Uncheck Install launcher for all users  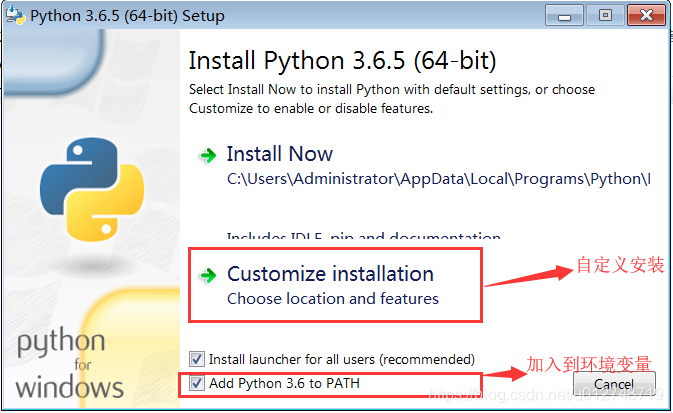click(197, 359)
